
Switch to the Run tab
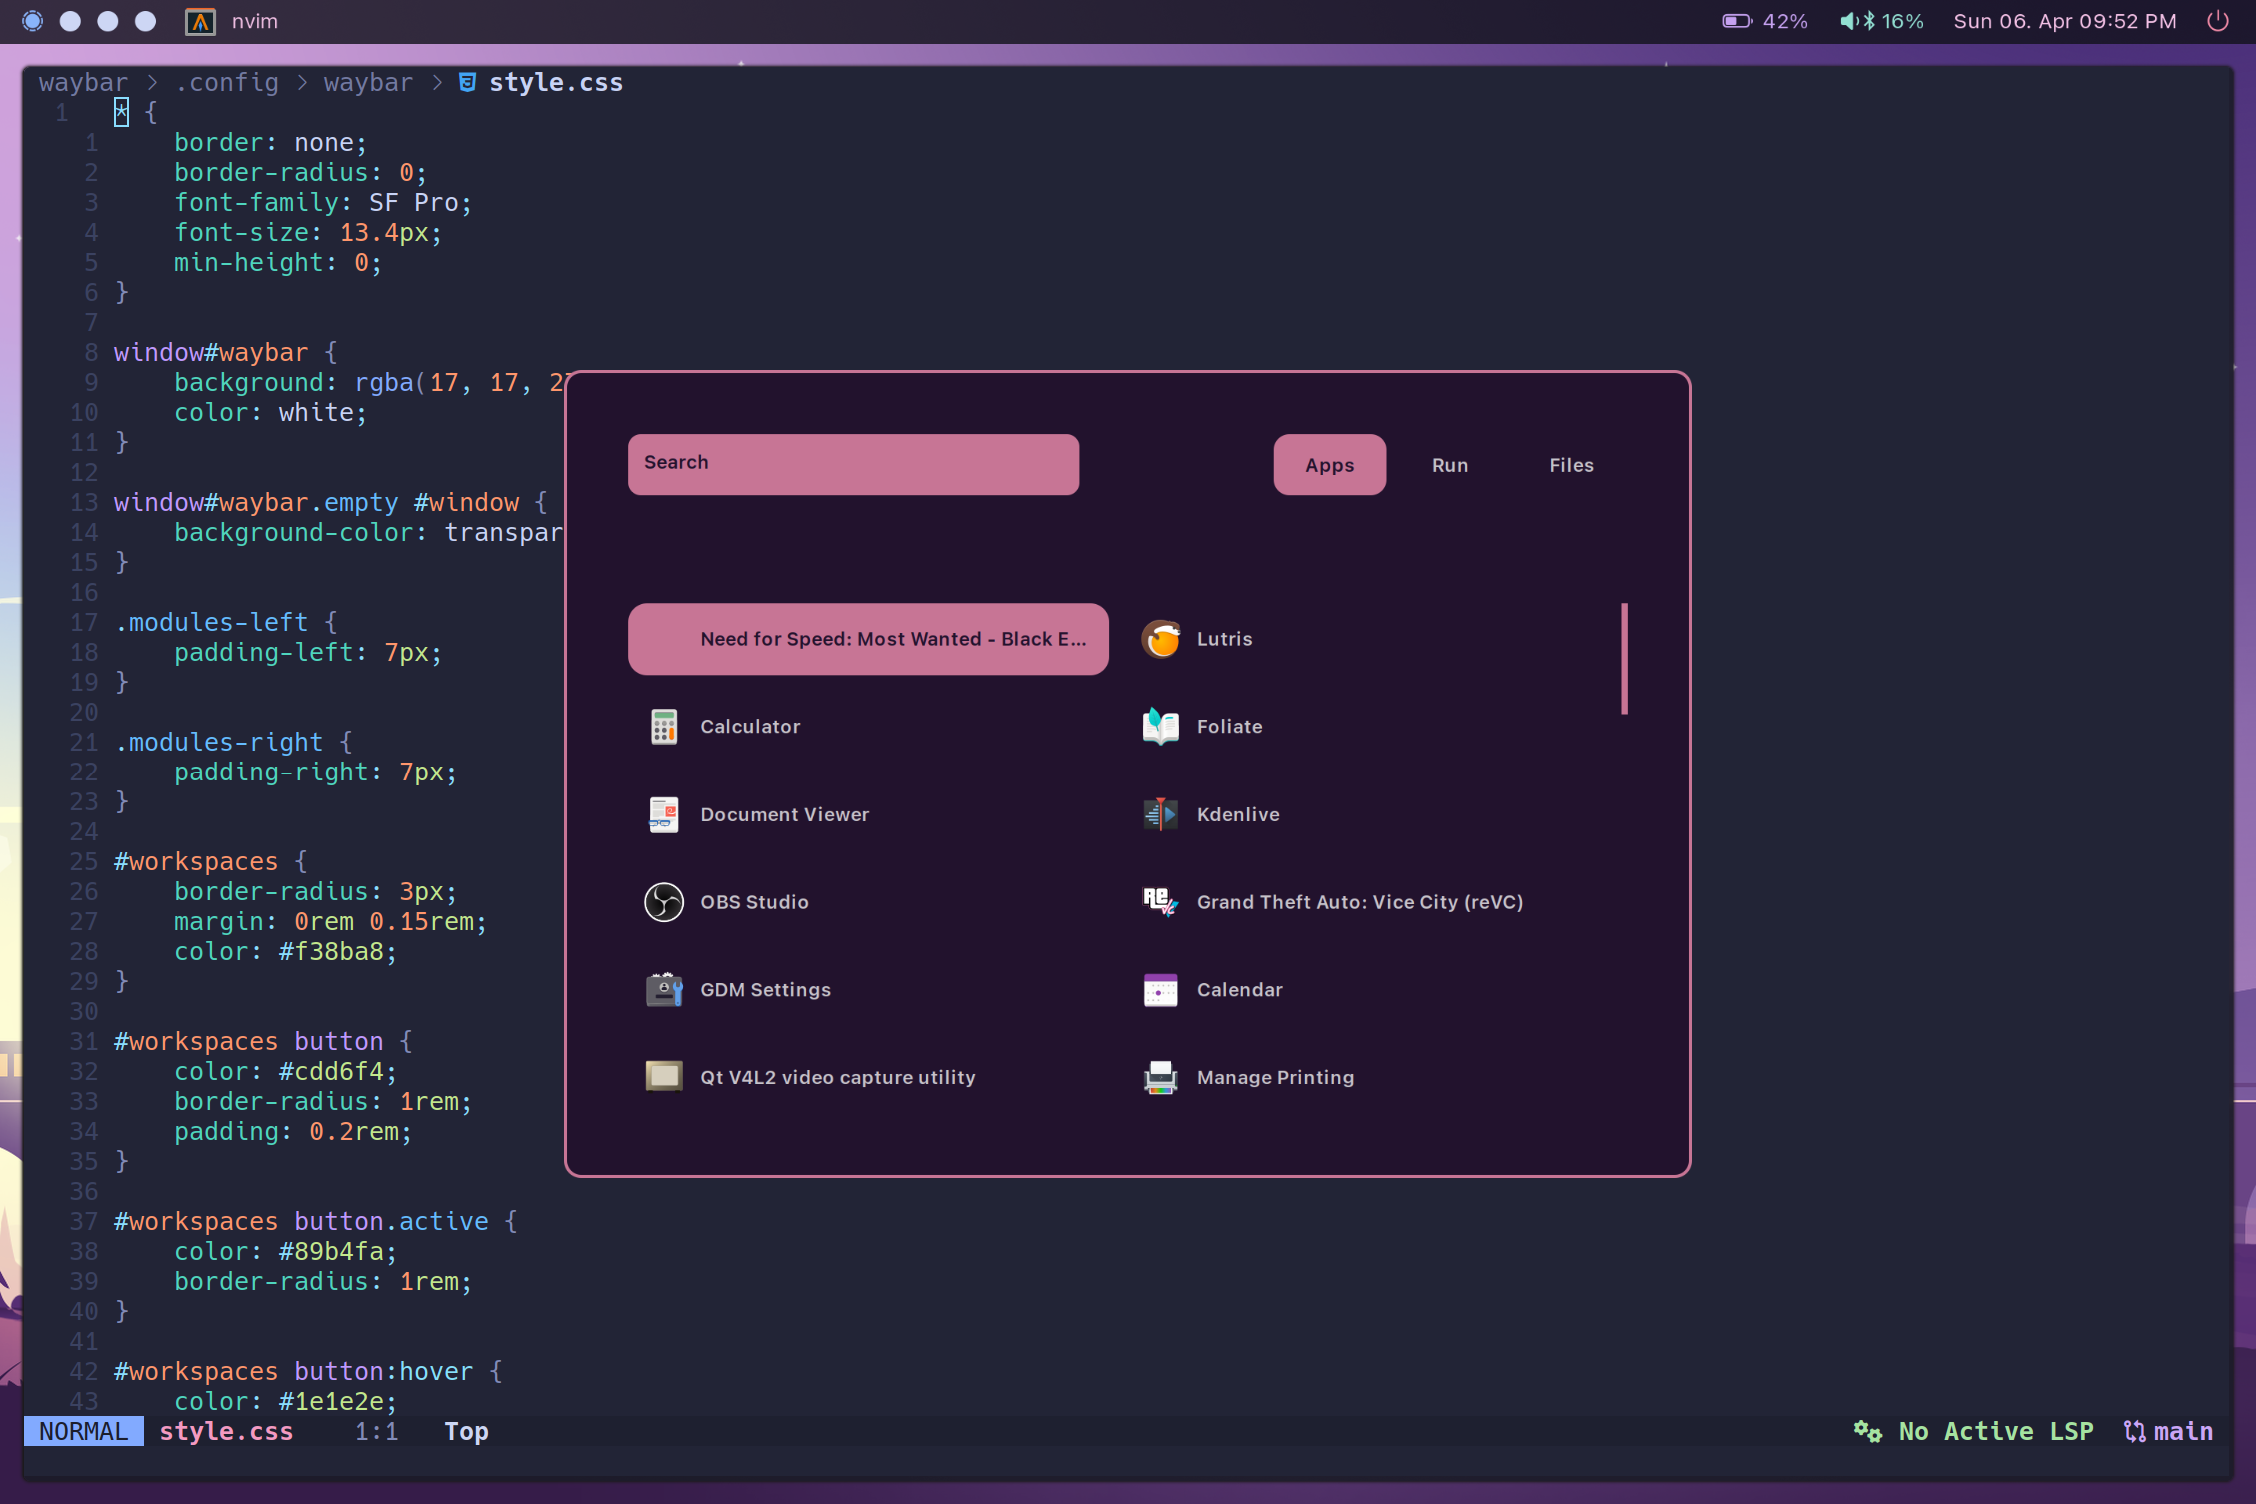coord(1449,465)
